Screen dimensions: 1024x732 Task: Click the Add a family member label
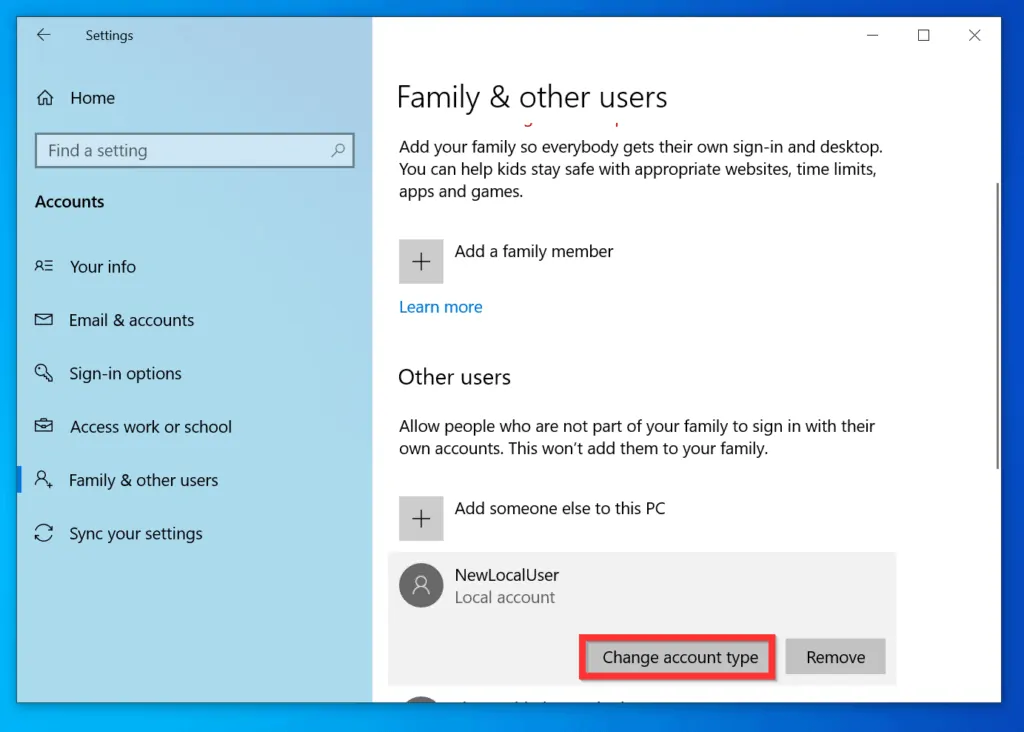(x=534, y=251)
